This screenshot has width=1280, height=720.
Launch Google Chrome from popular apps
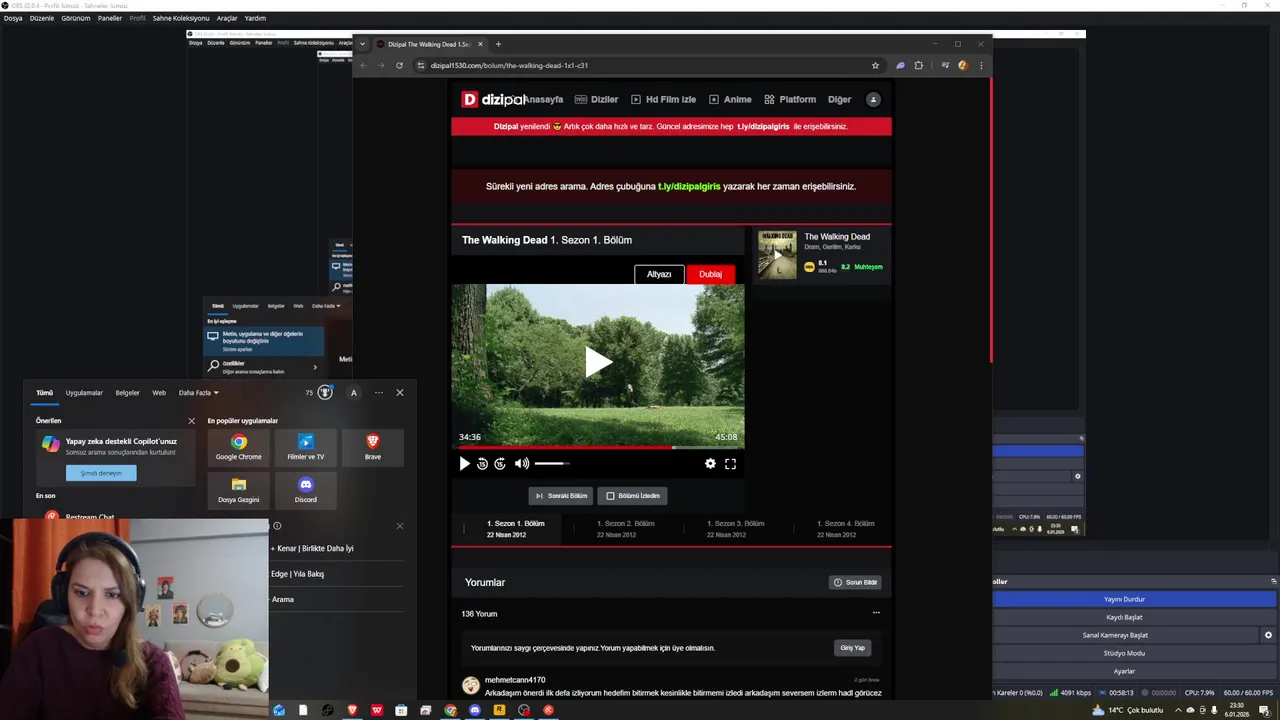pos(239,447)
